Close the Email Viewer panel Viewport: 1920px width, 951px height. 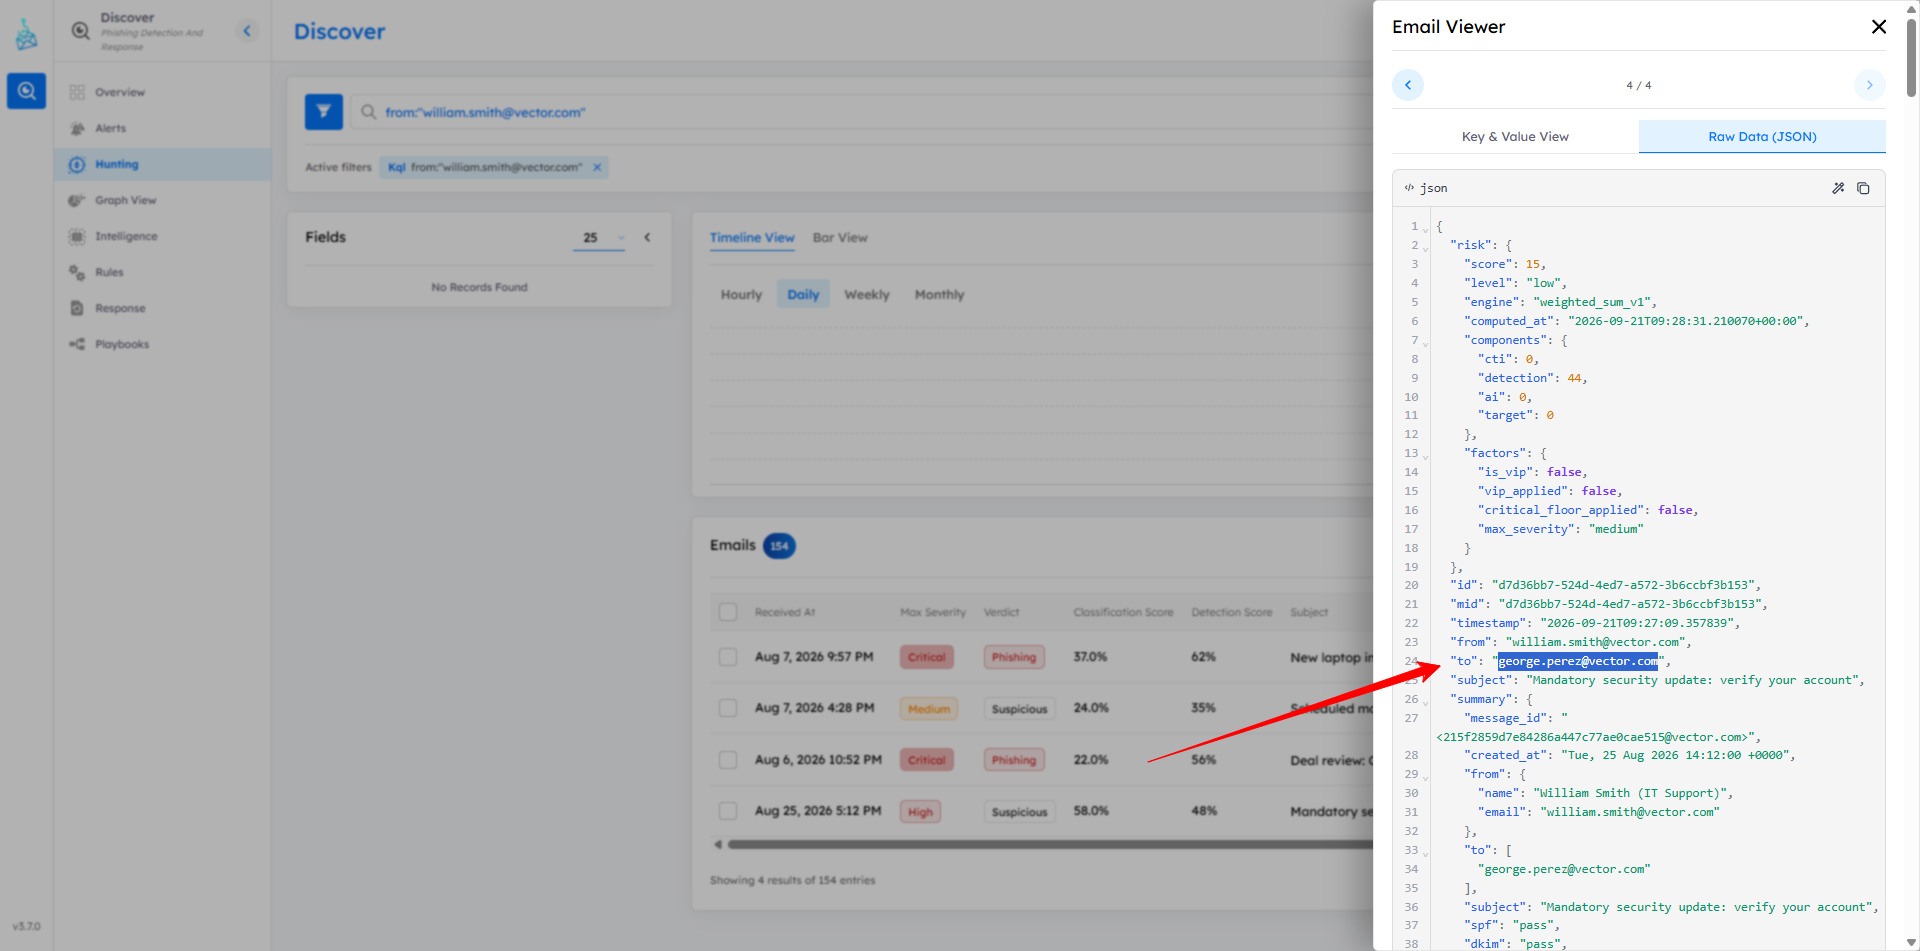click(x=1879, y=27)
